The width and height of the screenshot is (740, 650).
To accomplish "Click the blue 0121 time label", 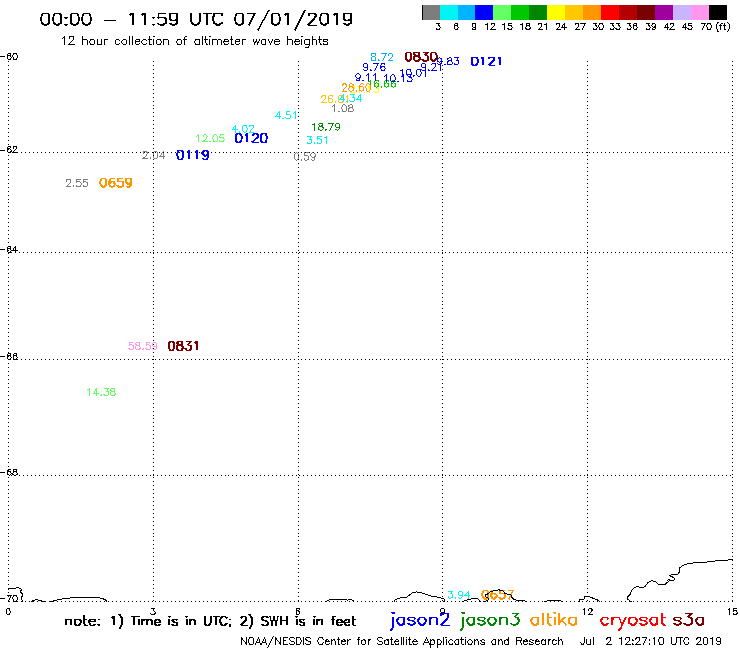I will click(486, 61).
